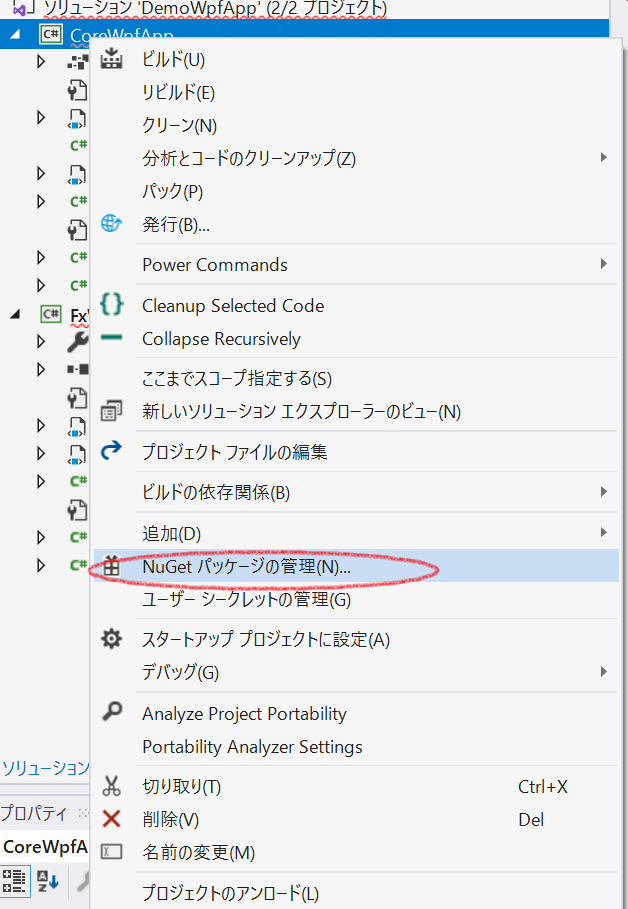
Task: Select the C# project icon of CoreWpfApp
Action: click(x=51, y=34)
